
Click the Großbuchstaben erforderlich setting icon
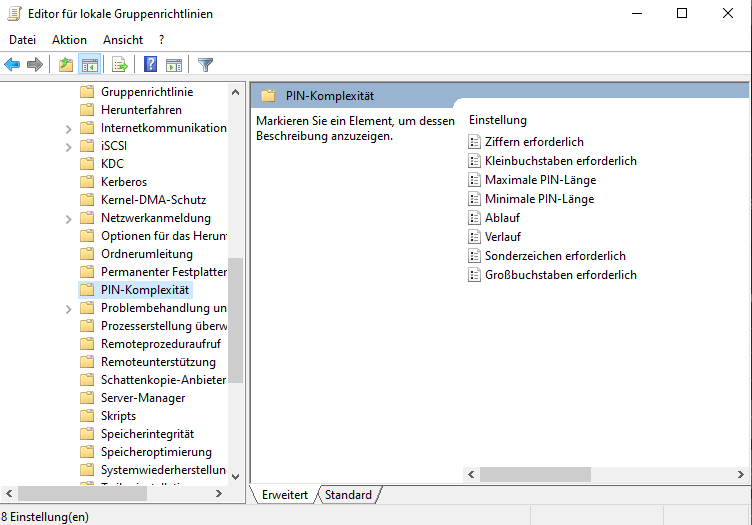tap(474, 275)
